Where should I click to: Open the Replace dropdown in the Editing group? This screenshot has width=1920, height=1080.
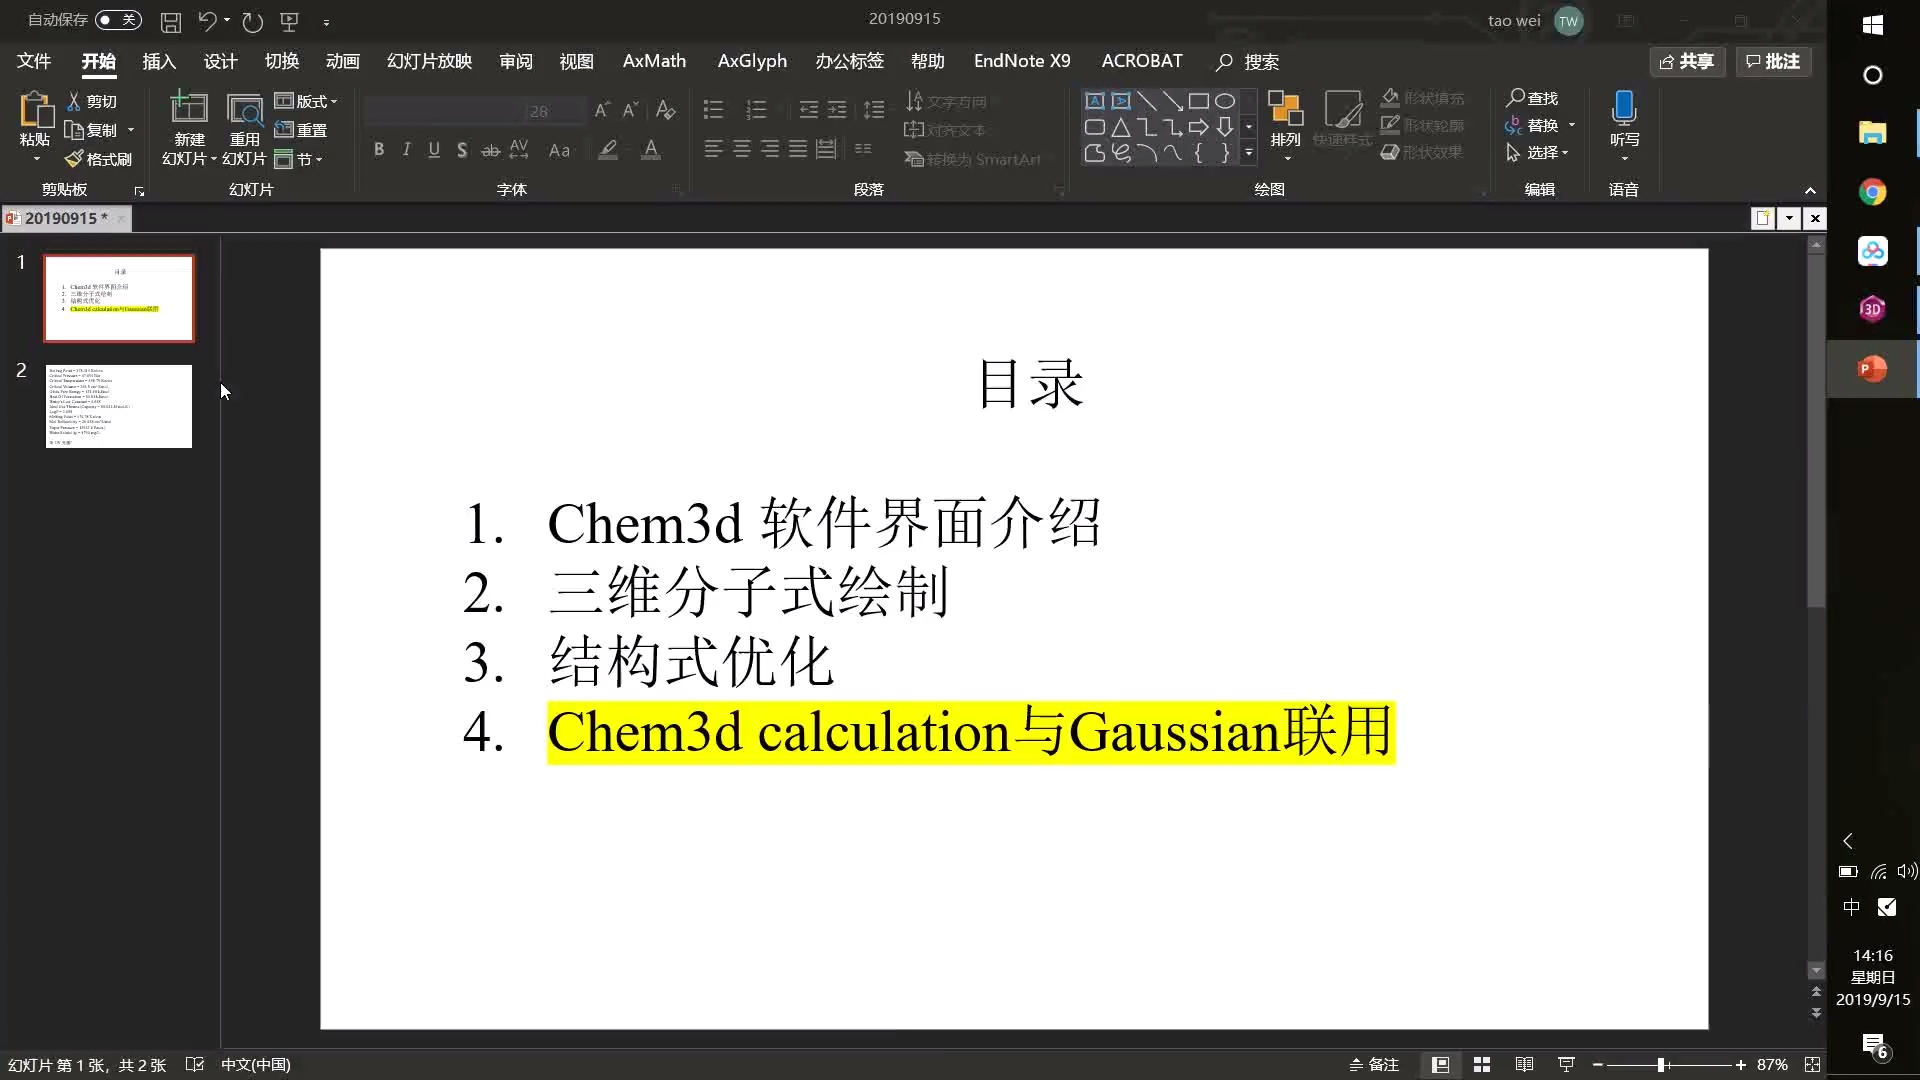[1570, 125]
